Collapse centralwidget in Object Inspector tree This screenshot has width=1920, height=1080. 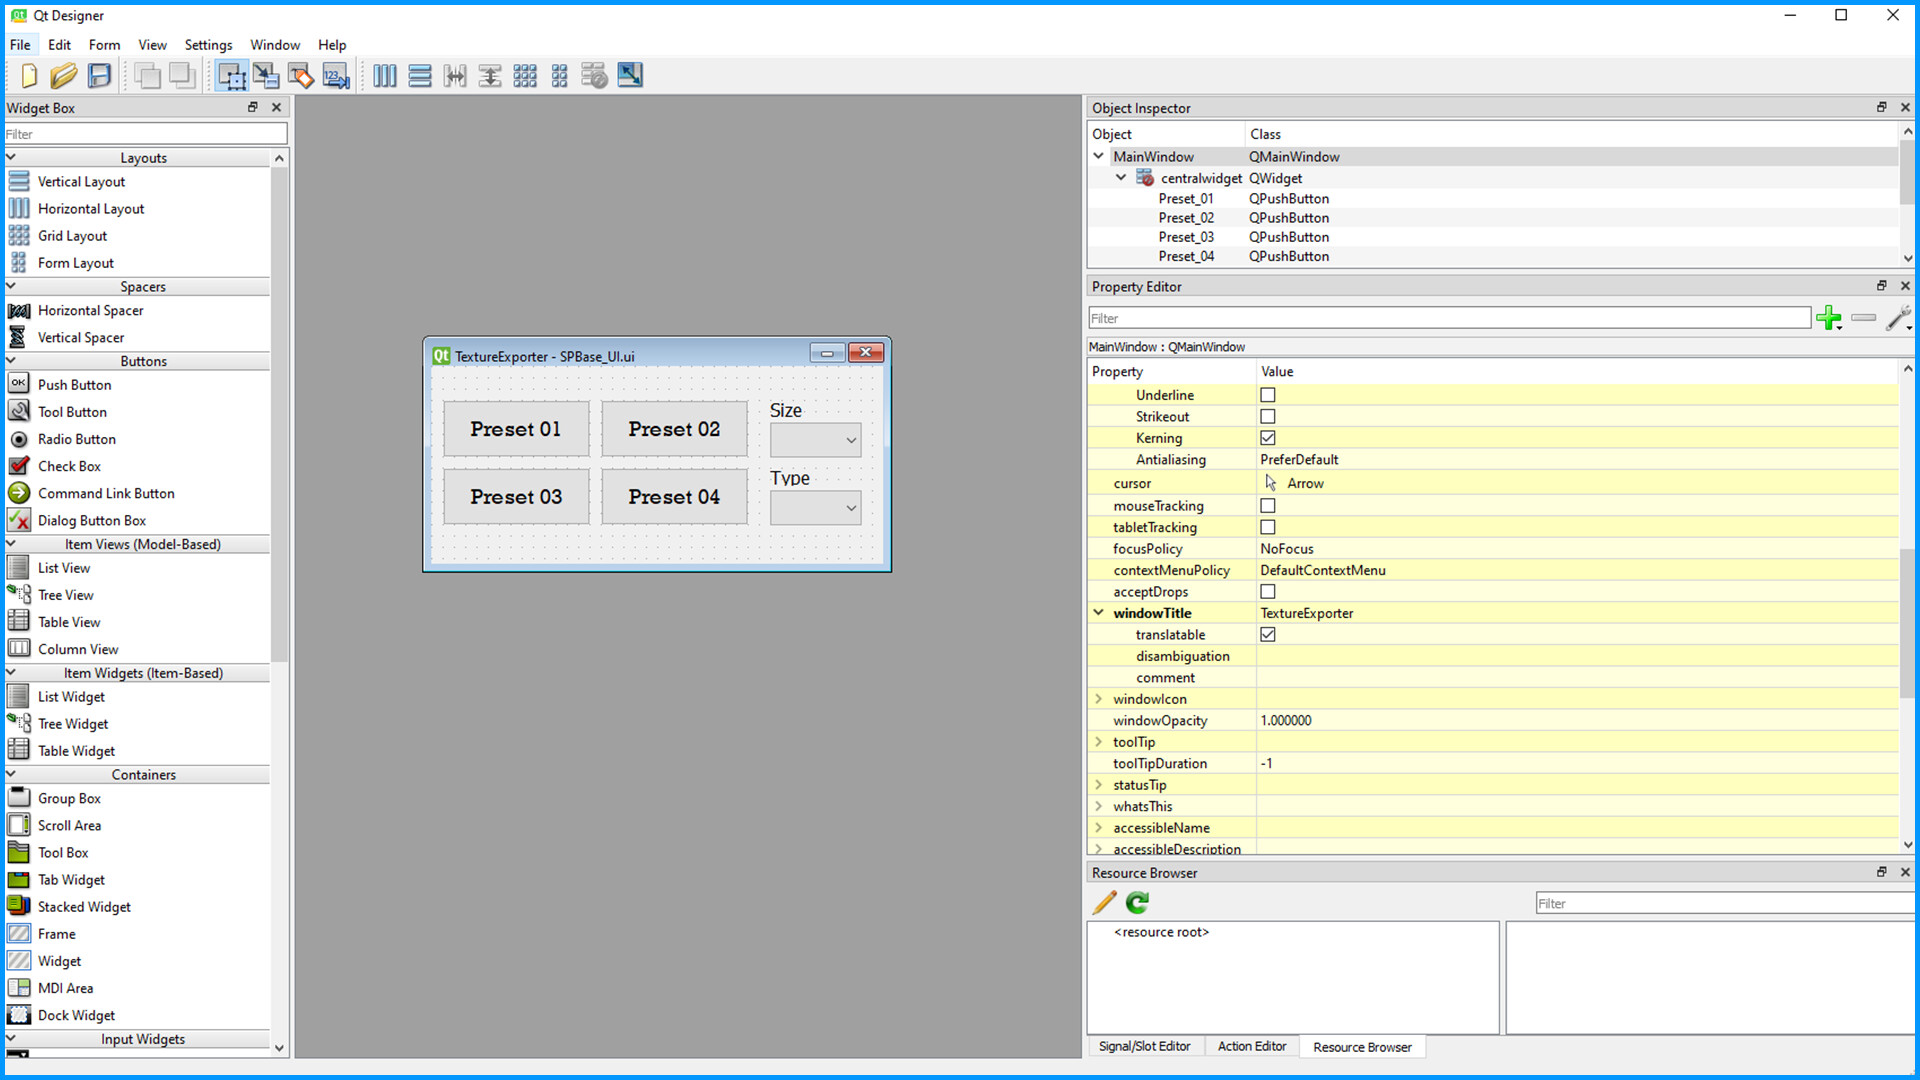pyautogui.click(x=1121, y=178)
